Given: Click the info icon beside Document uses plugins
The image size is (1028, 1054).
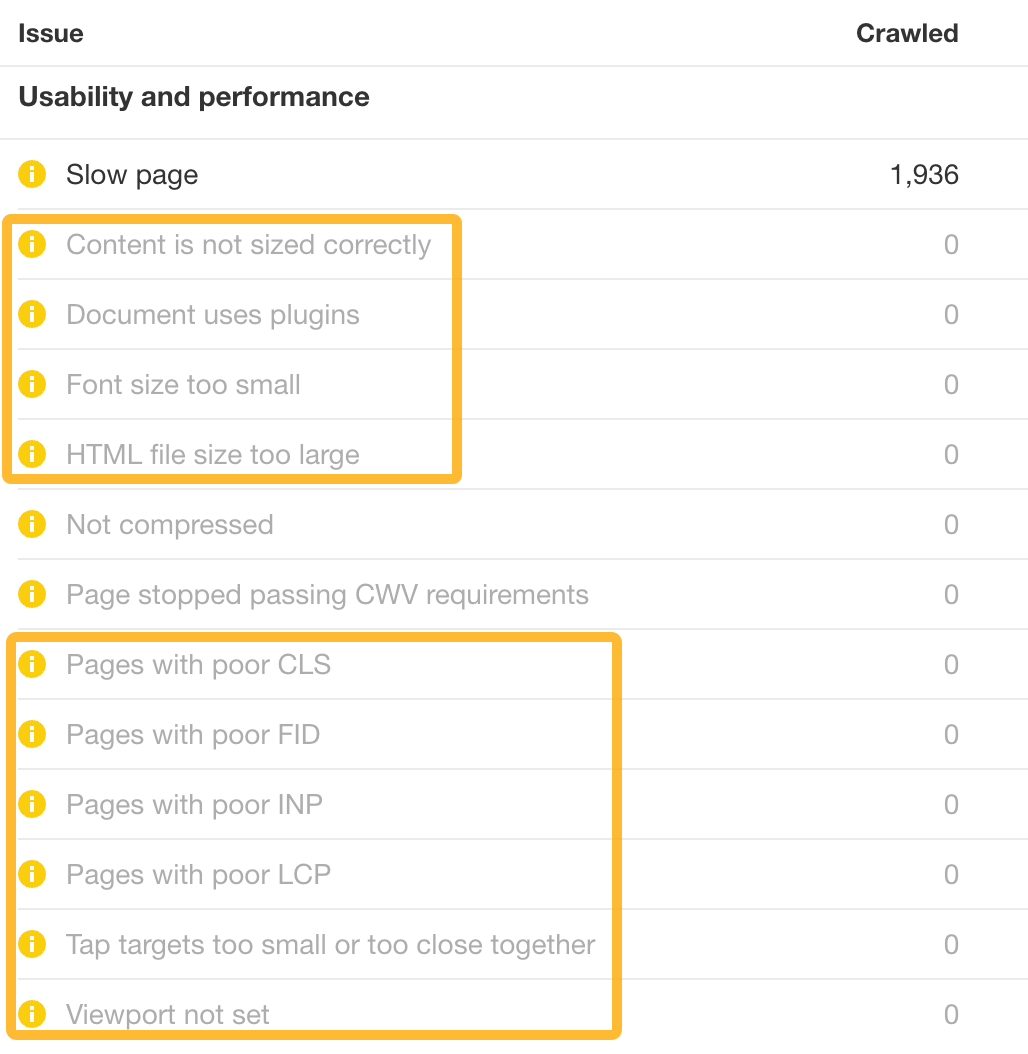Looking at the screenshot, I should coord(31,315).
